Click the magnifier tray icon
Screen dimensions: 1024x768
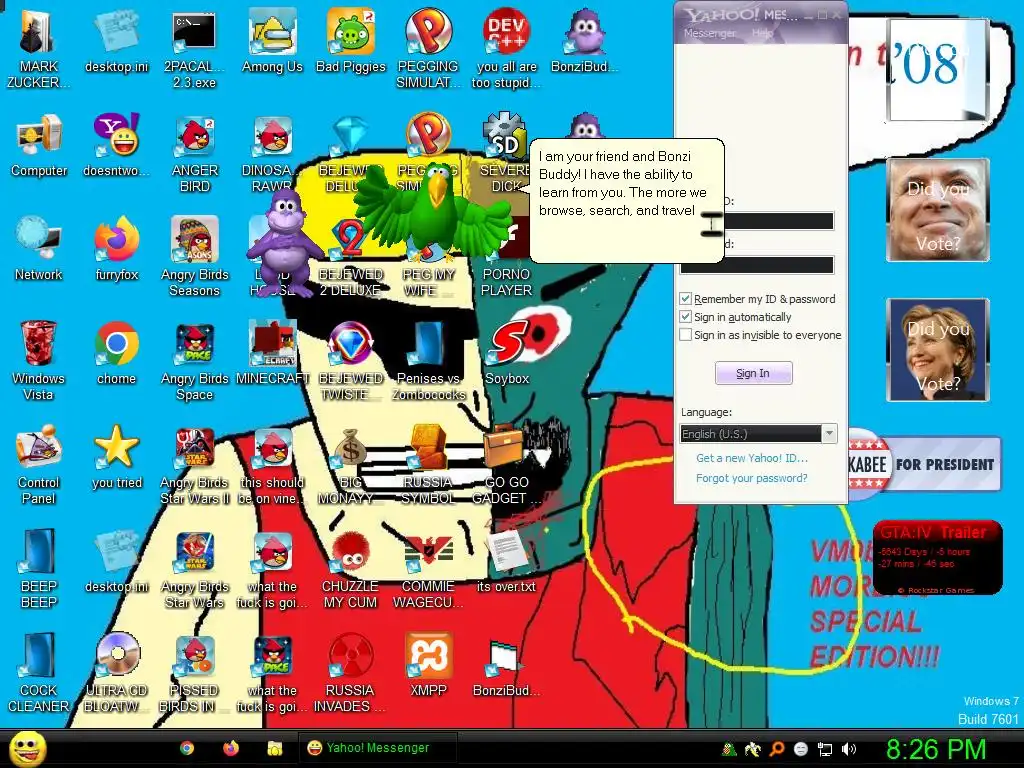click(x=776, y=749)
